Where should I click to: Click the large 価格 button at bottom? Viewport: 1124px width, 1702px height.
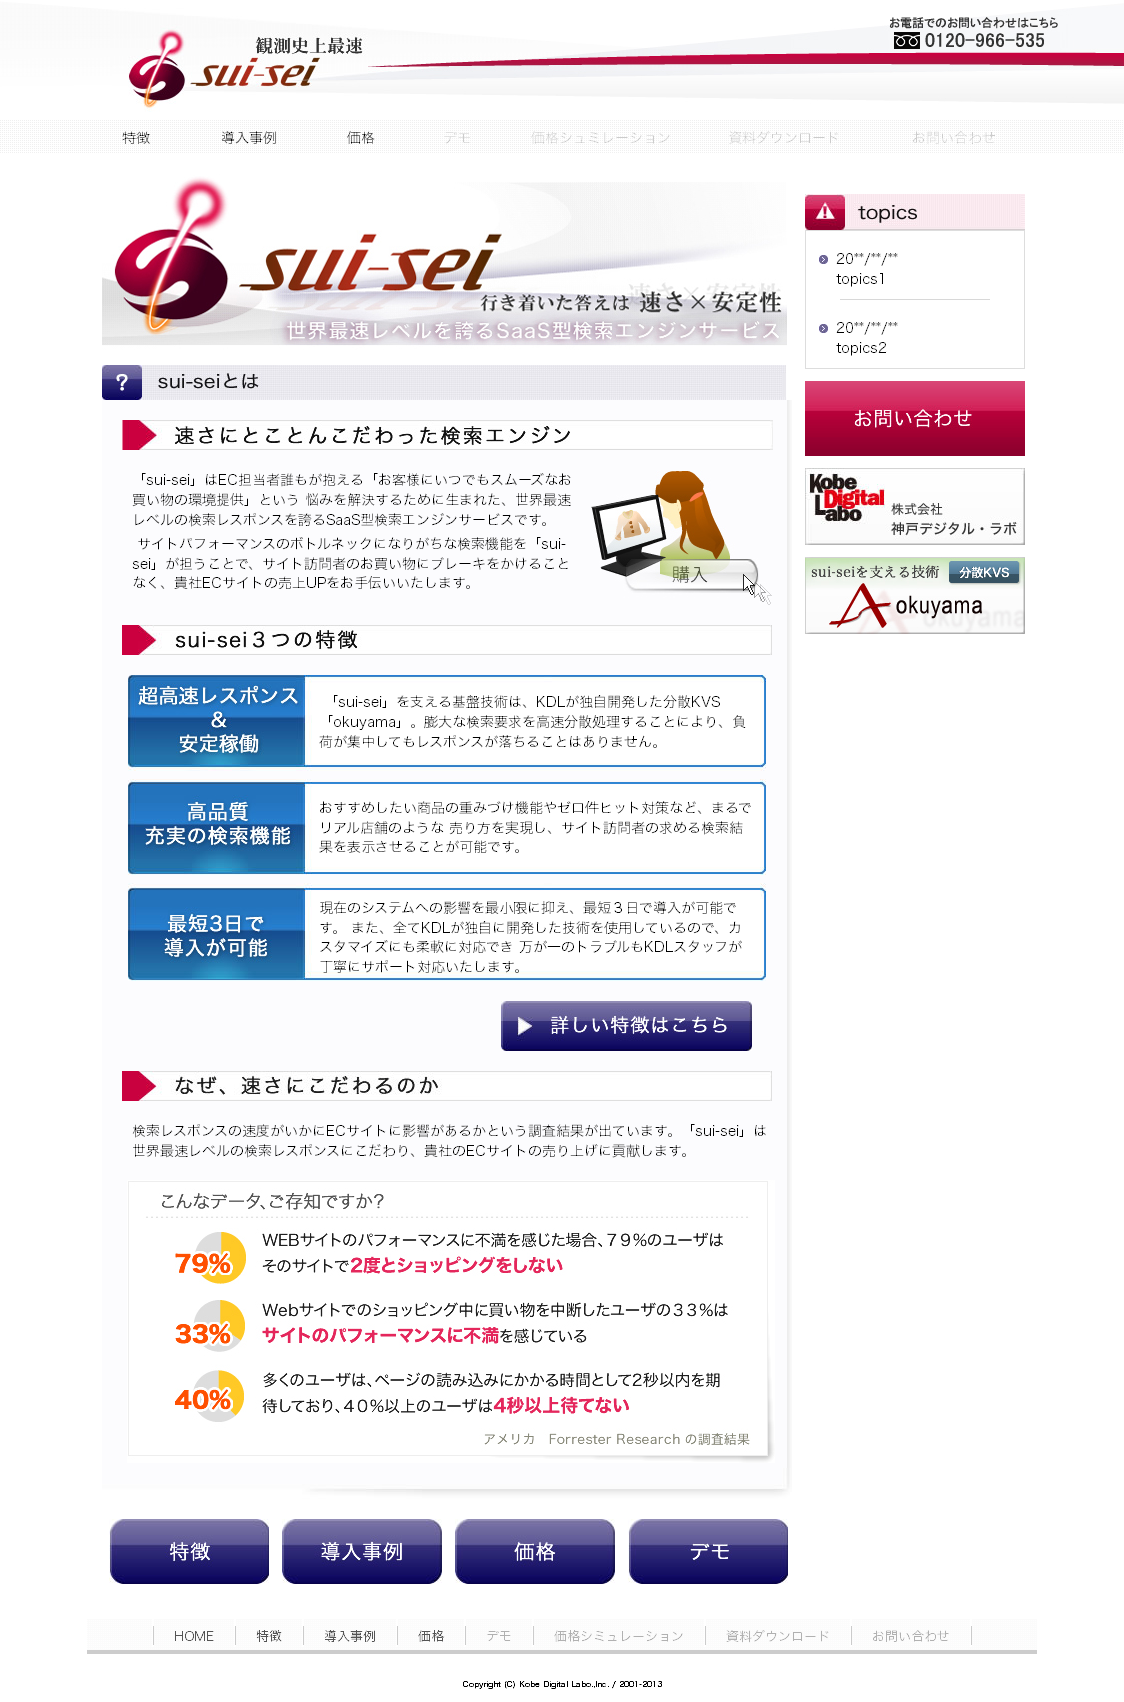pos(535,1551)
